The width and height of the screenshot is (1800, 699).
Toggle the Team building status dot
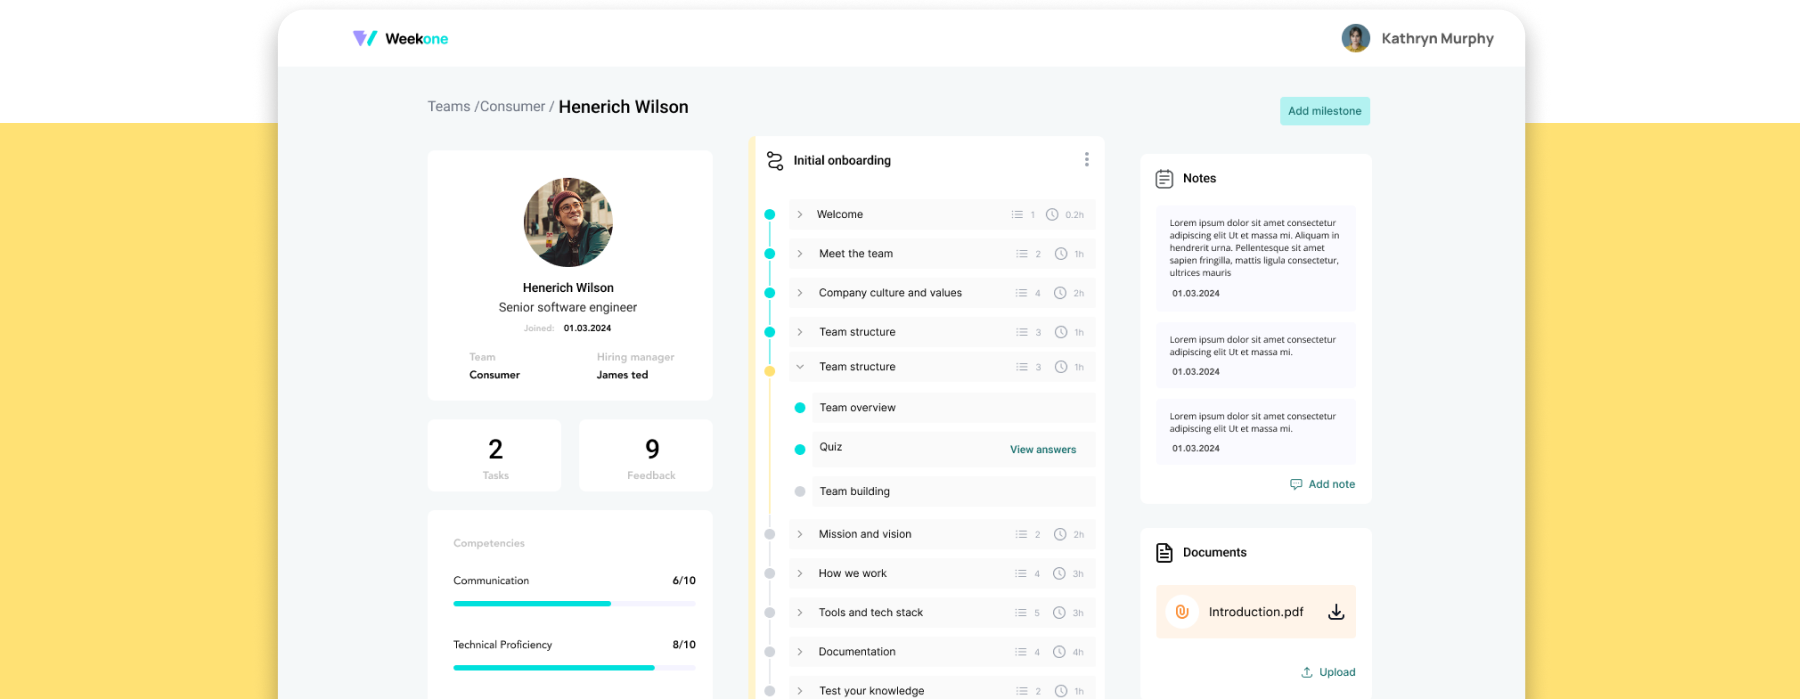[x=800, y=492]
